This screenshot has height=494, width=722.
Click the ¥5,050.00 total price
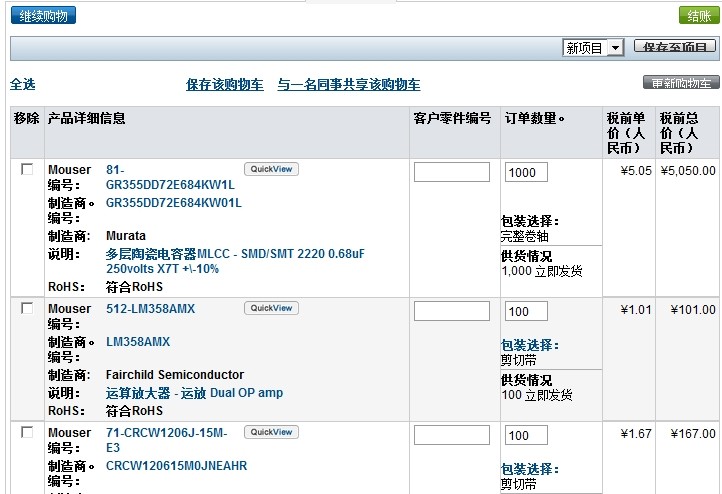coord(688,171)
